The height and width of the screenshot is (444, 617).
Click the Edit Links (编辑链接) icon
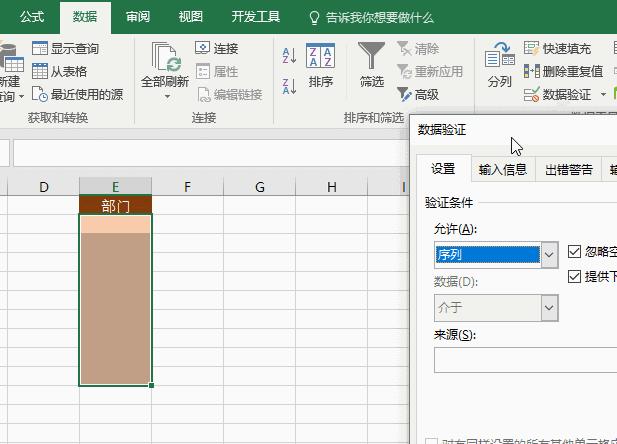point(204,94)
